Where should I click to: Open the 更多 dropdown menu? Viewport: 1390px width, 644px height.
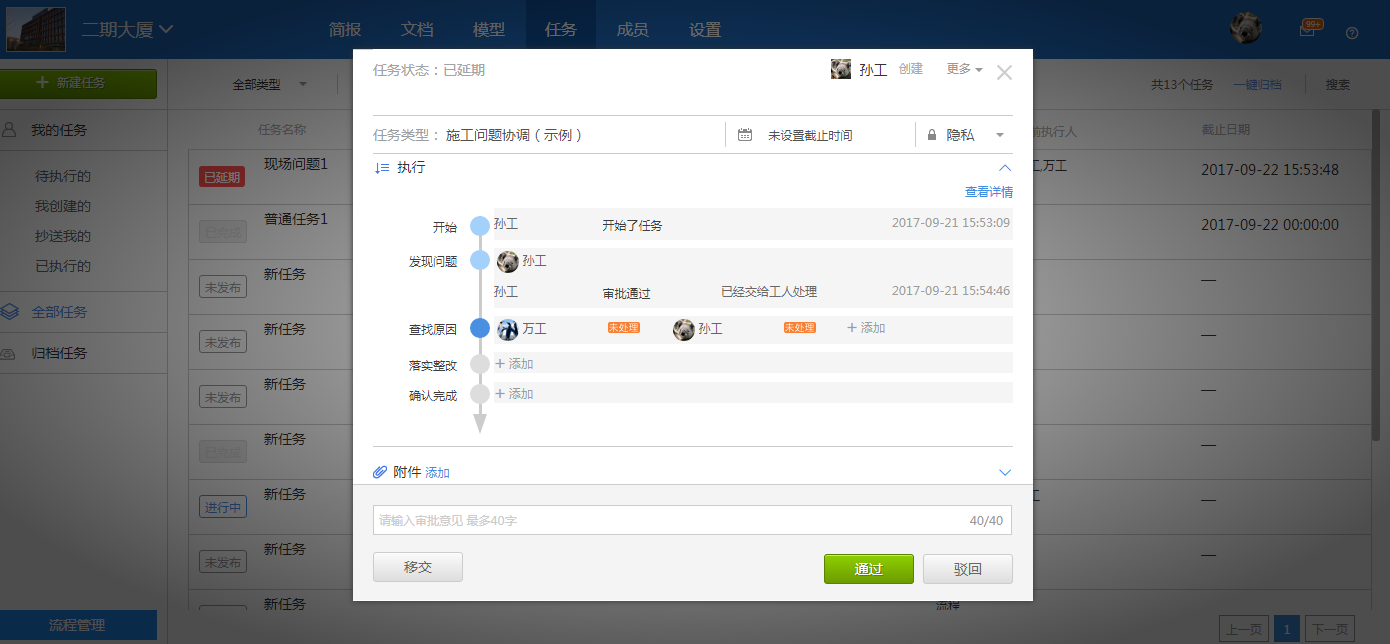[964, 69]
